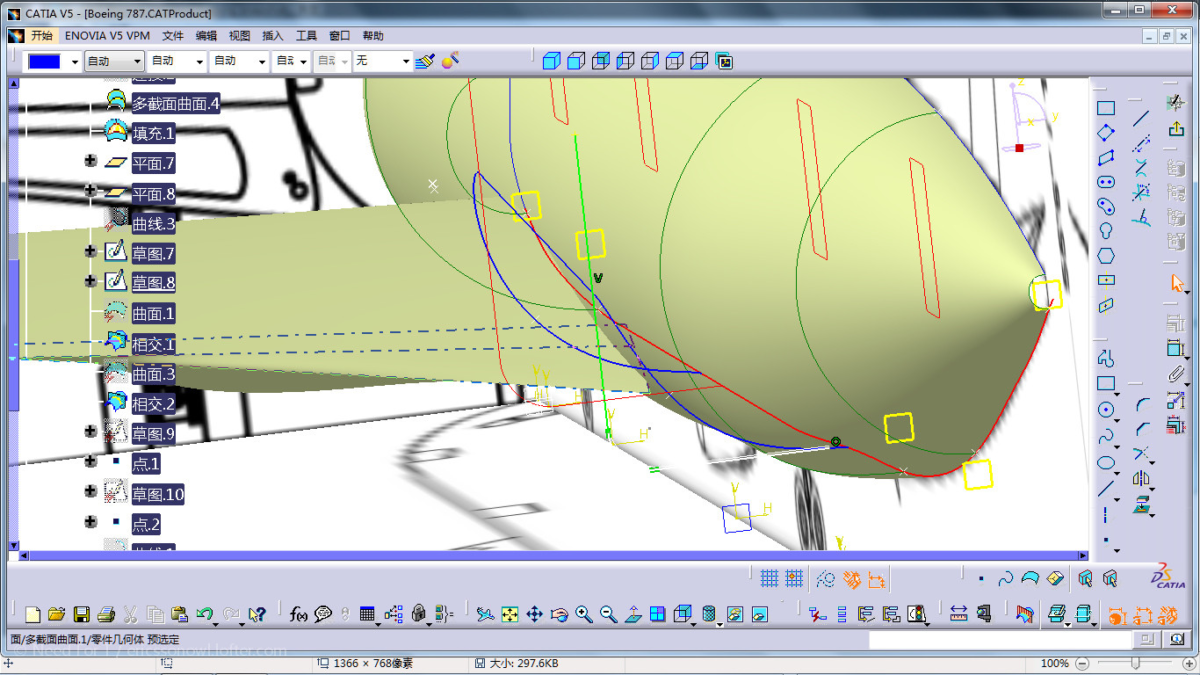Expand the 草图.8 tree node
The height and width of the screenshot is (675, 1200).
pos(91,282)
